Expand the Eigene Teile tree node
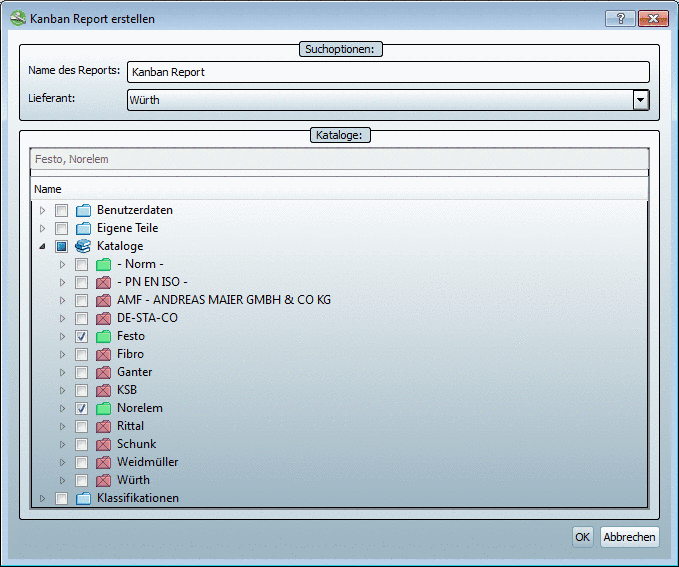Image resolution: width=679 pixels, height=567 pixels. [42, 228]
